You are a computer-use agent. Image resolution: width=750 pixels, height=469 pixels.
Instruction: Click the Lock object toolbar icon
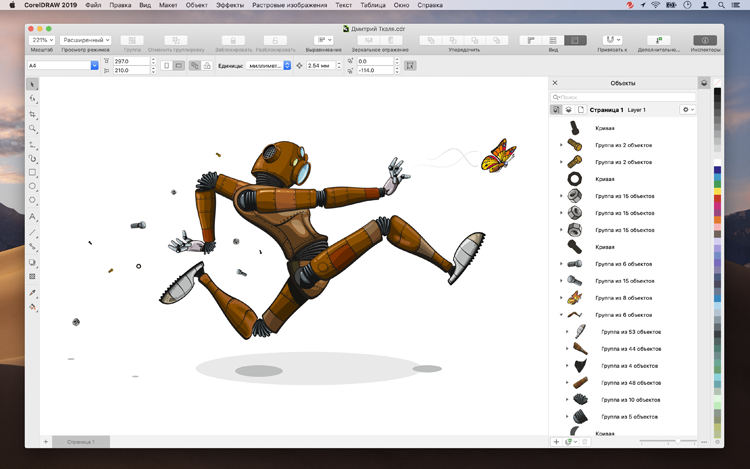click(x=233, y=41)
